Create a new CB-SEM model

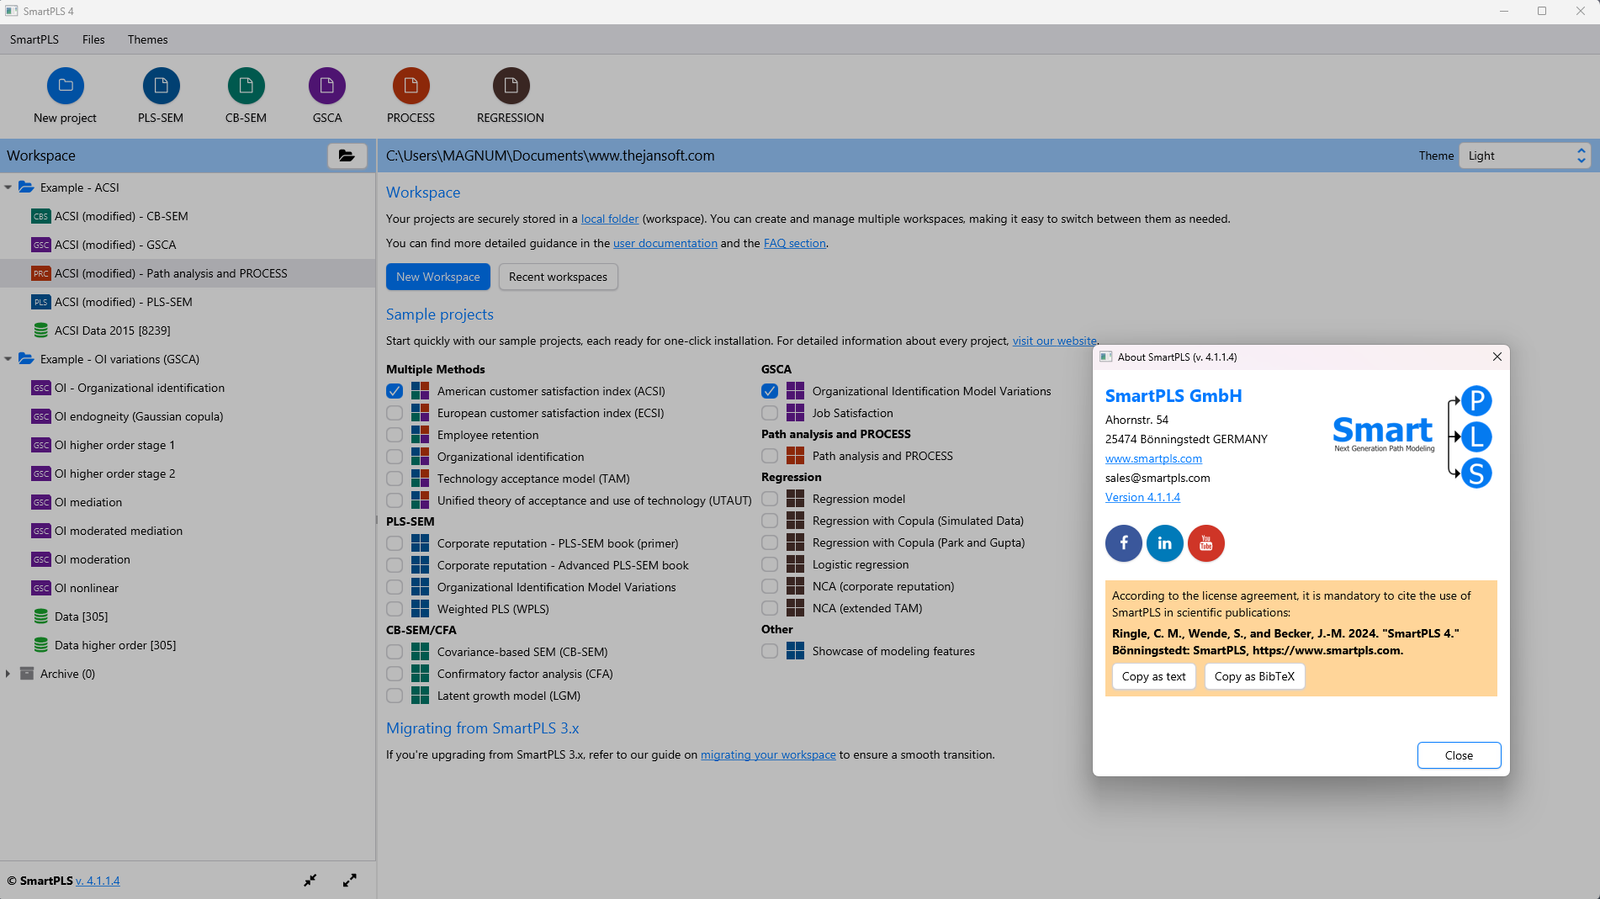tap(246, 86)
